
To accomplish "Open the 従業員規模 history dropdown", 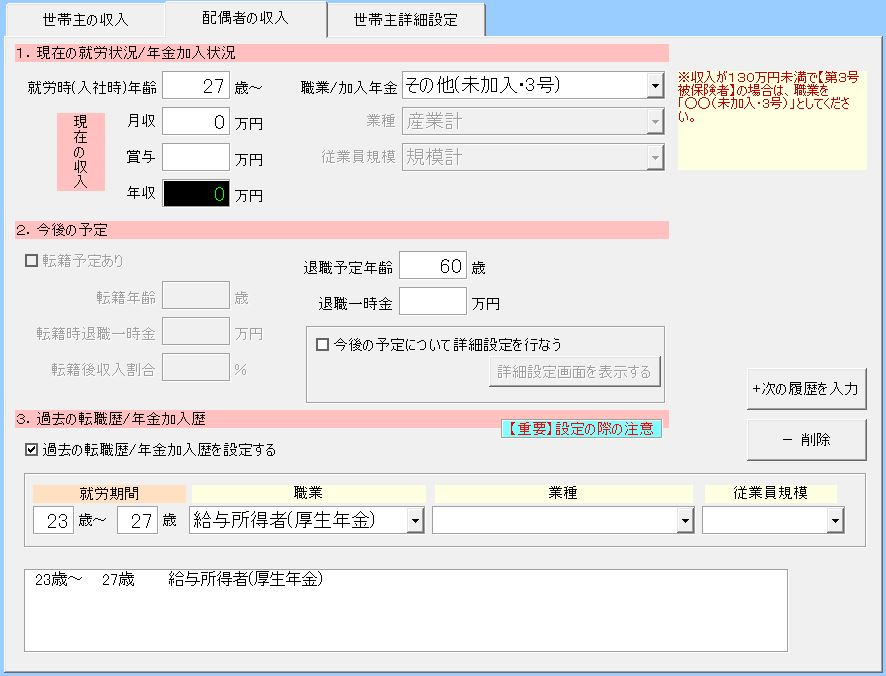I will click(x=834, y=521).
